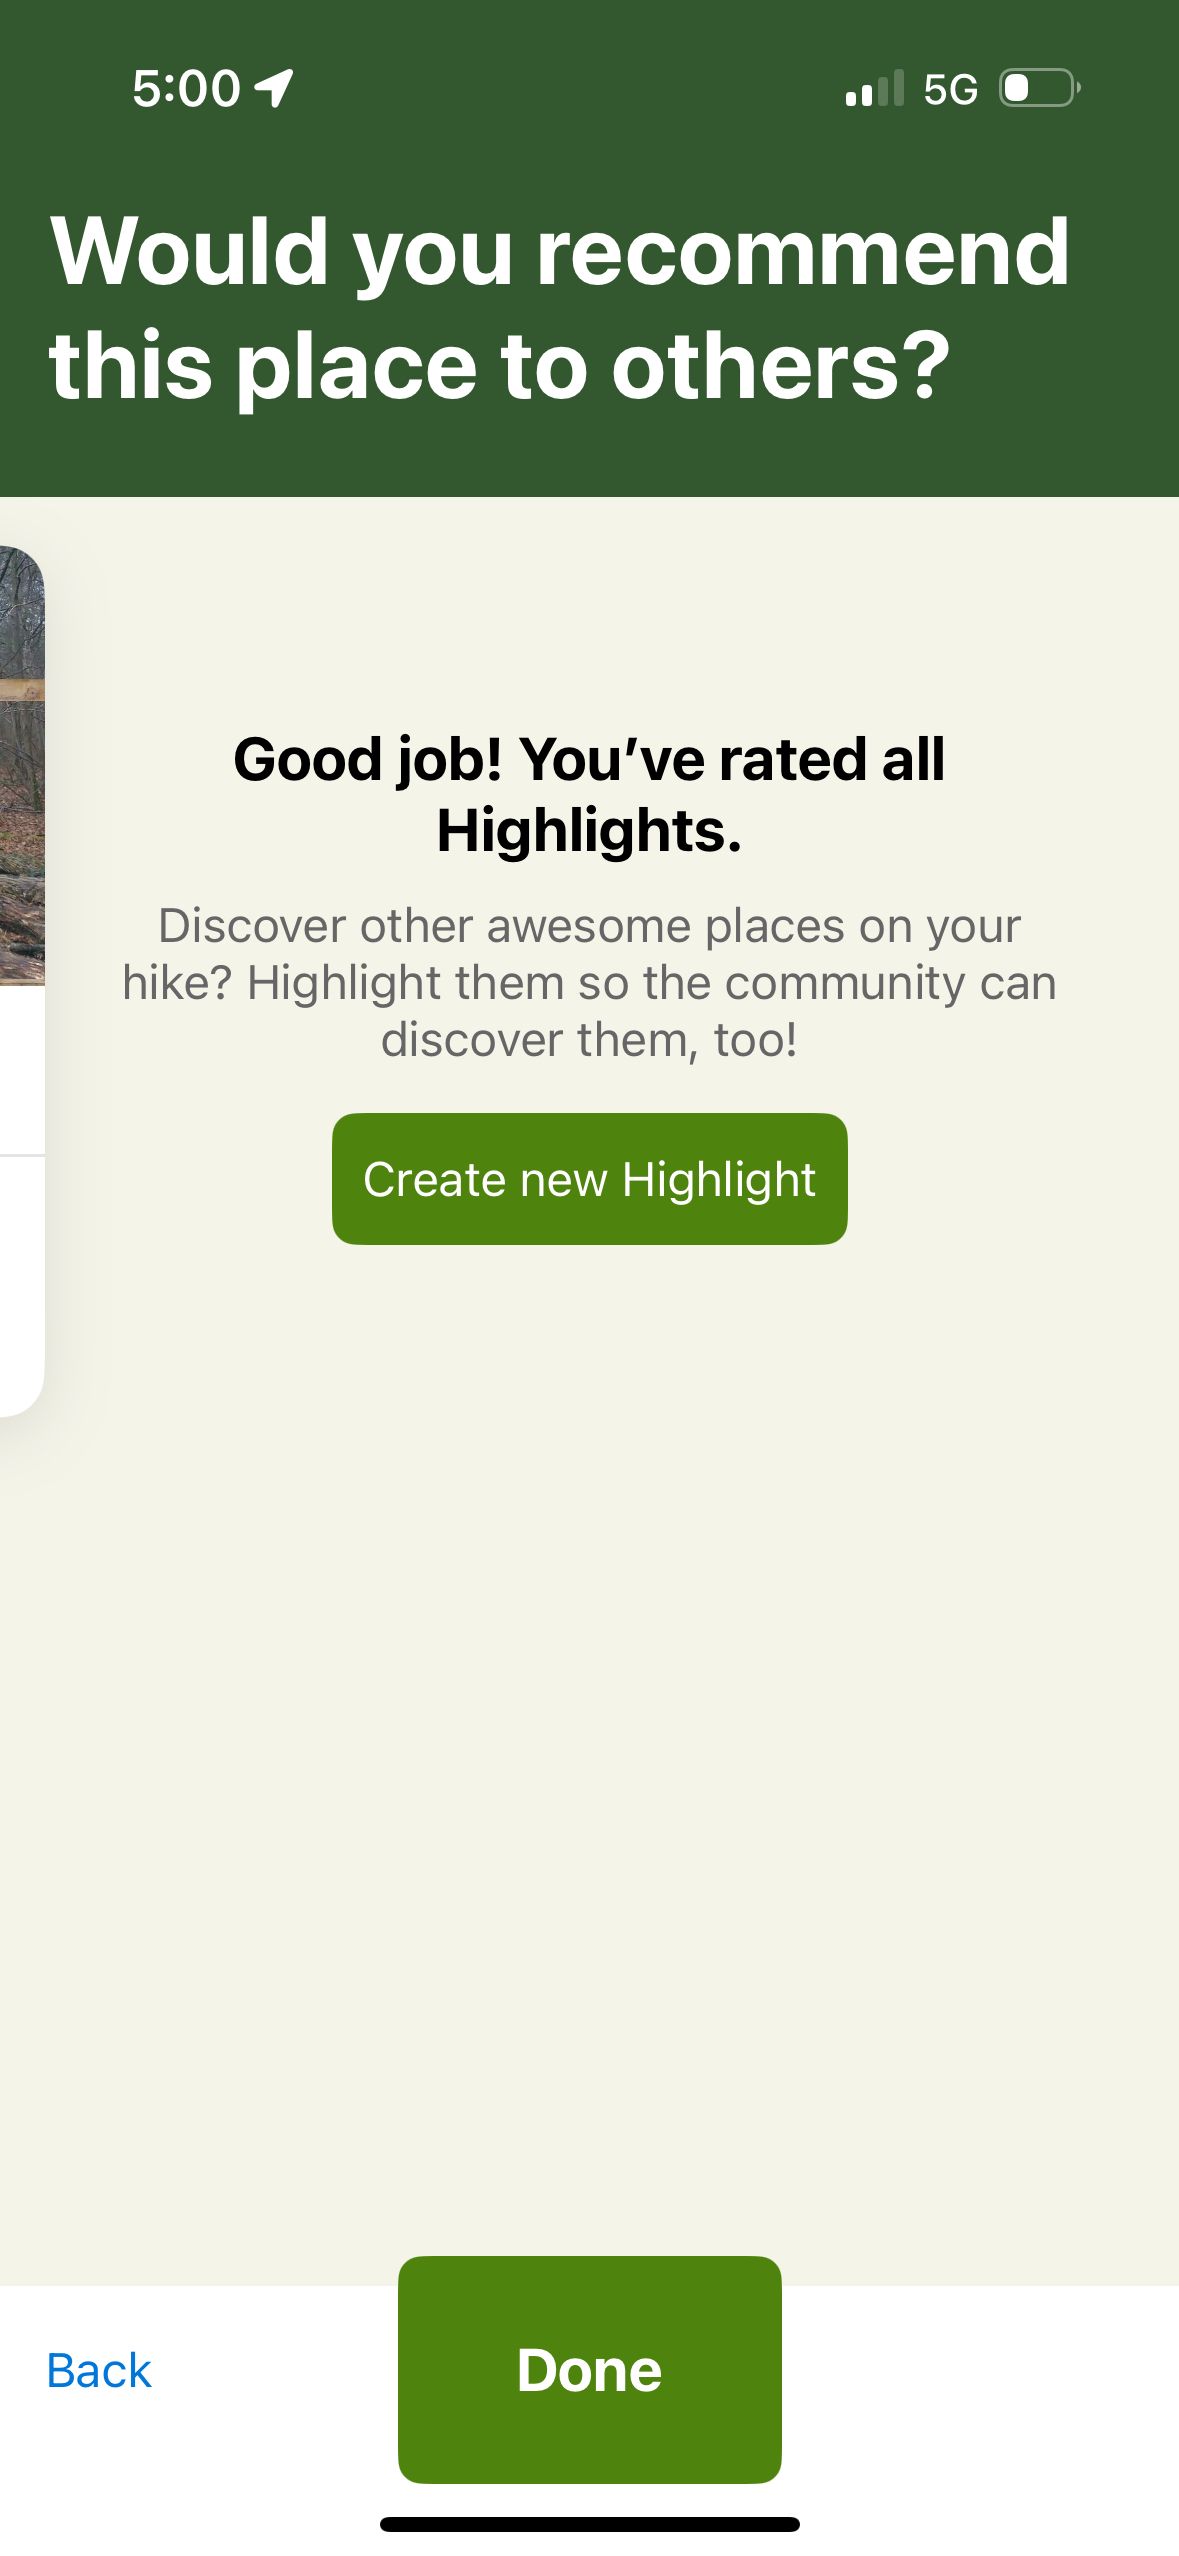Tap empty beige area below Create new Highlight
Screen dimensions: 1179x2556
pyautogui.click(x=589, y=1750)
